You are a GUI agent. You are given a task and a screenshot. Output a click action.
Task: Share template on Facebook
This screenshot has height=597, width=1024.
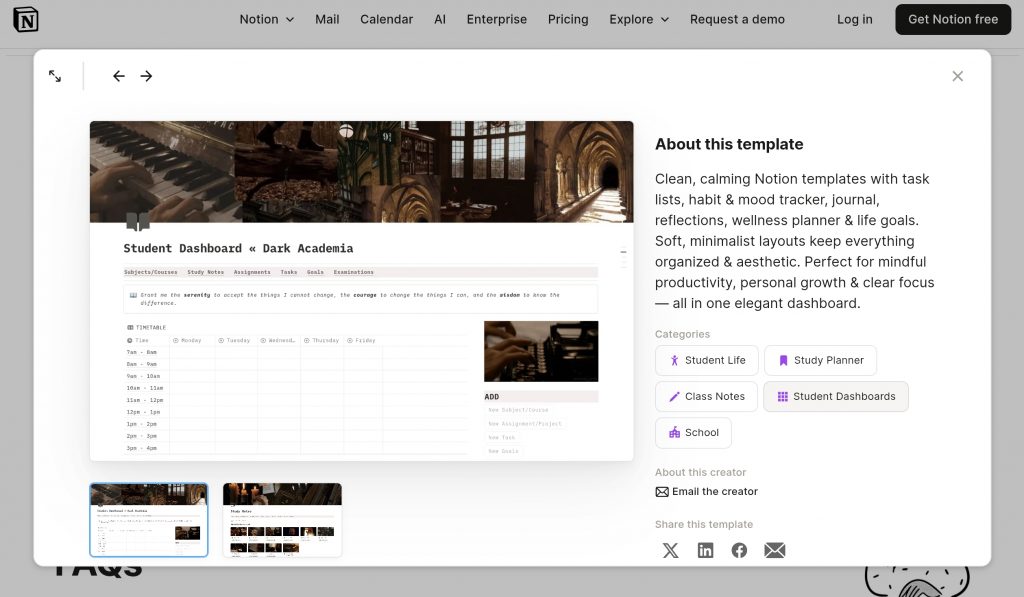739,550
